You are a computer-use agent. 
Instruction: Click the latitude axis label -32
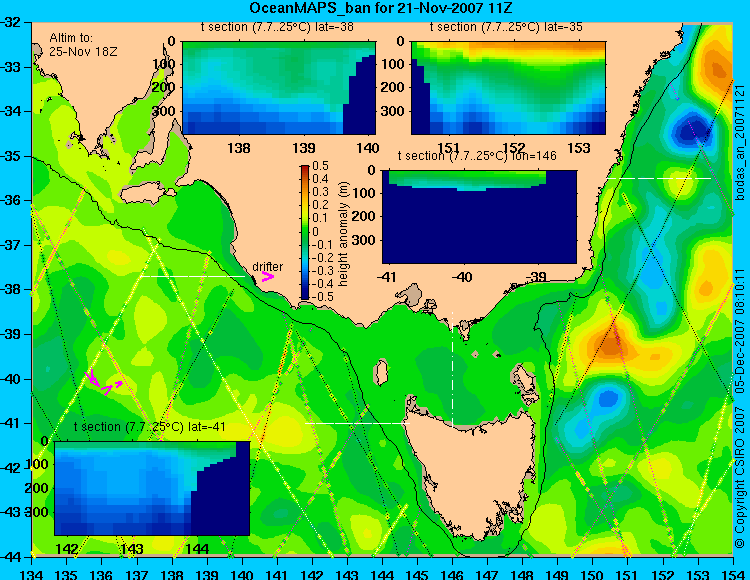(10, 22)
